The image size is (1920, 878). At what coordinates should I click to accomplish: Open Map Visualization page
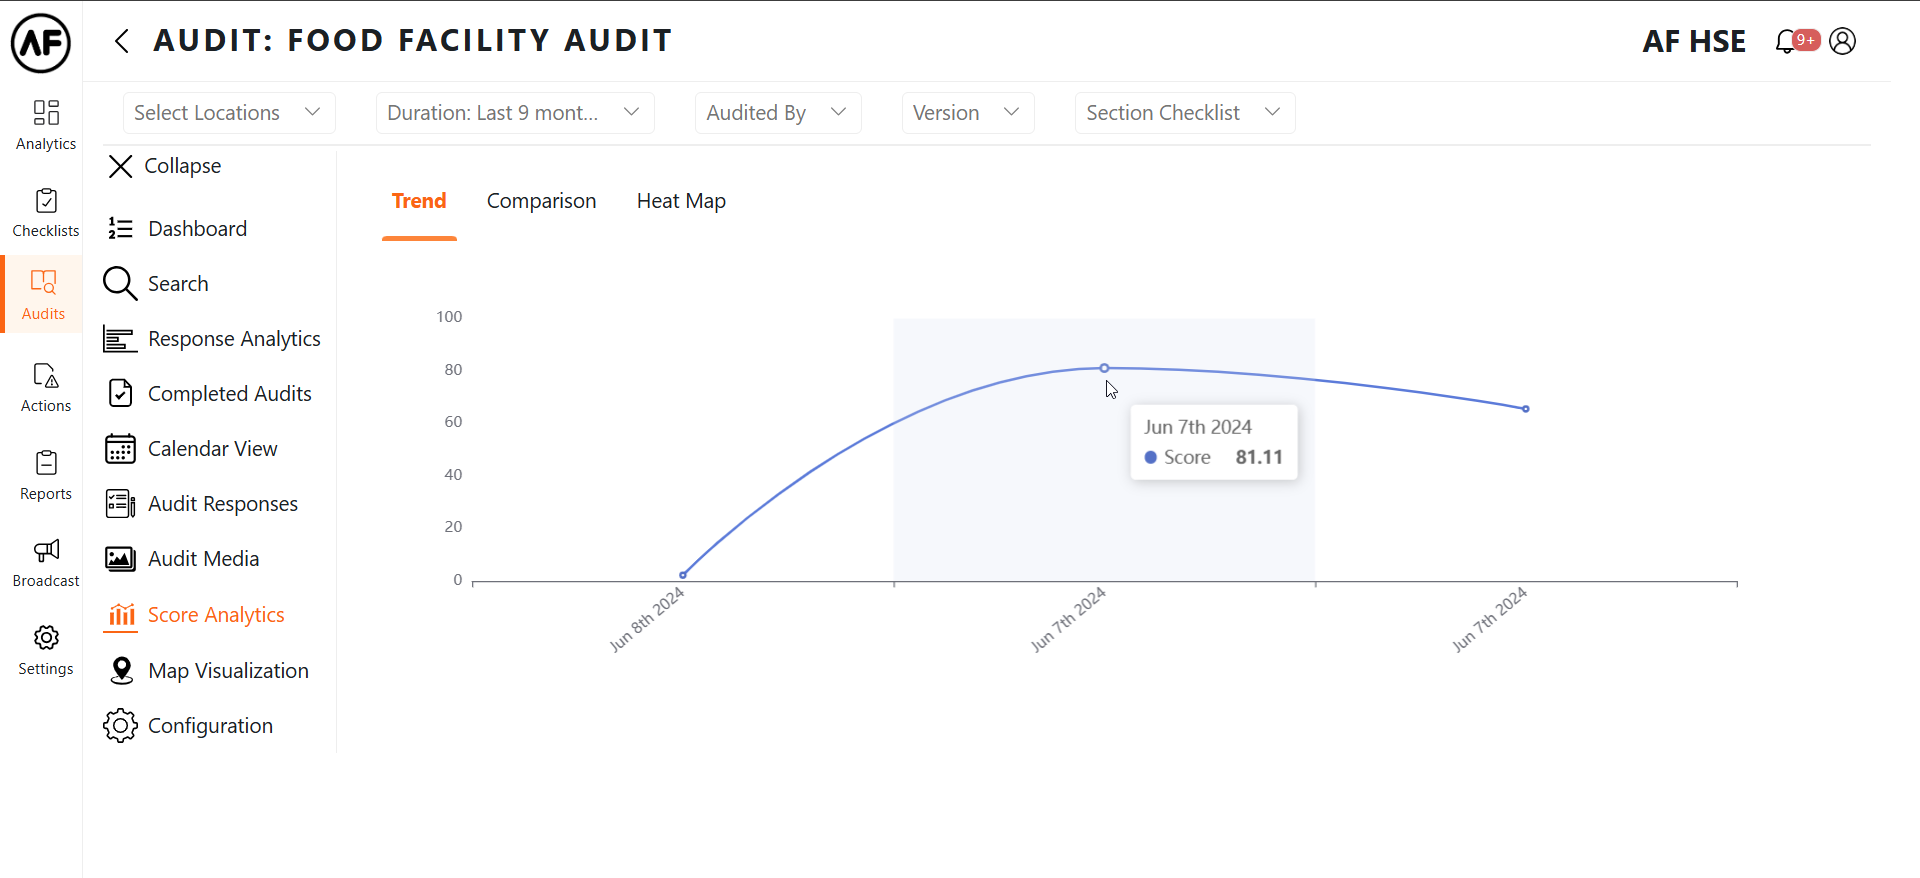[228, 671]
